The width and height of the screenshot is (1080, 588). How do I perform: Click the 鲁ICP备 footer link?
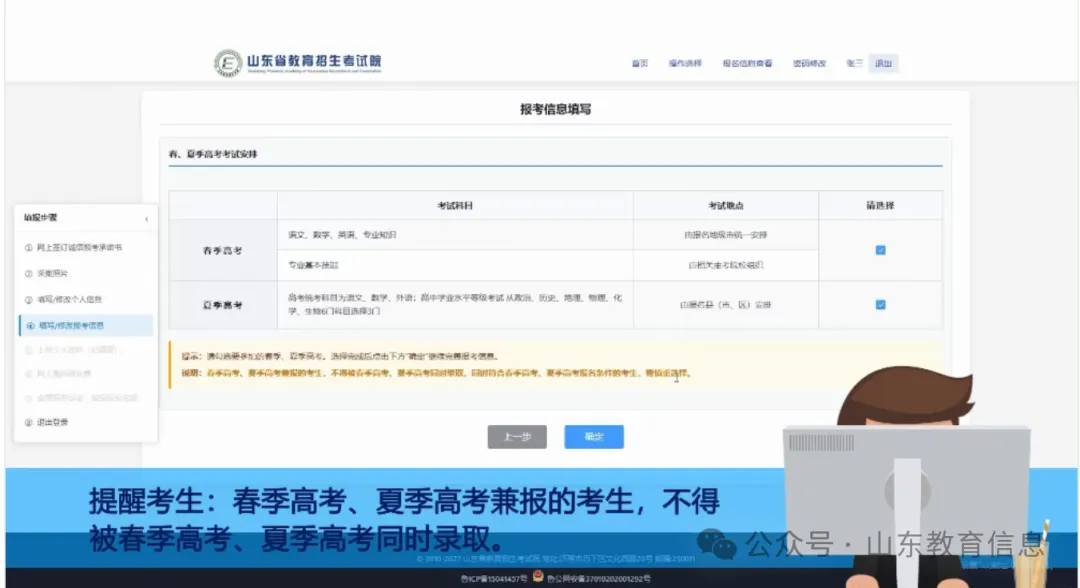(x=494, y=579)
